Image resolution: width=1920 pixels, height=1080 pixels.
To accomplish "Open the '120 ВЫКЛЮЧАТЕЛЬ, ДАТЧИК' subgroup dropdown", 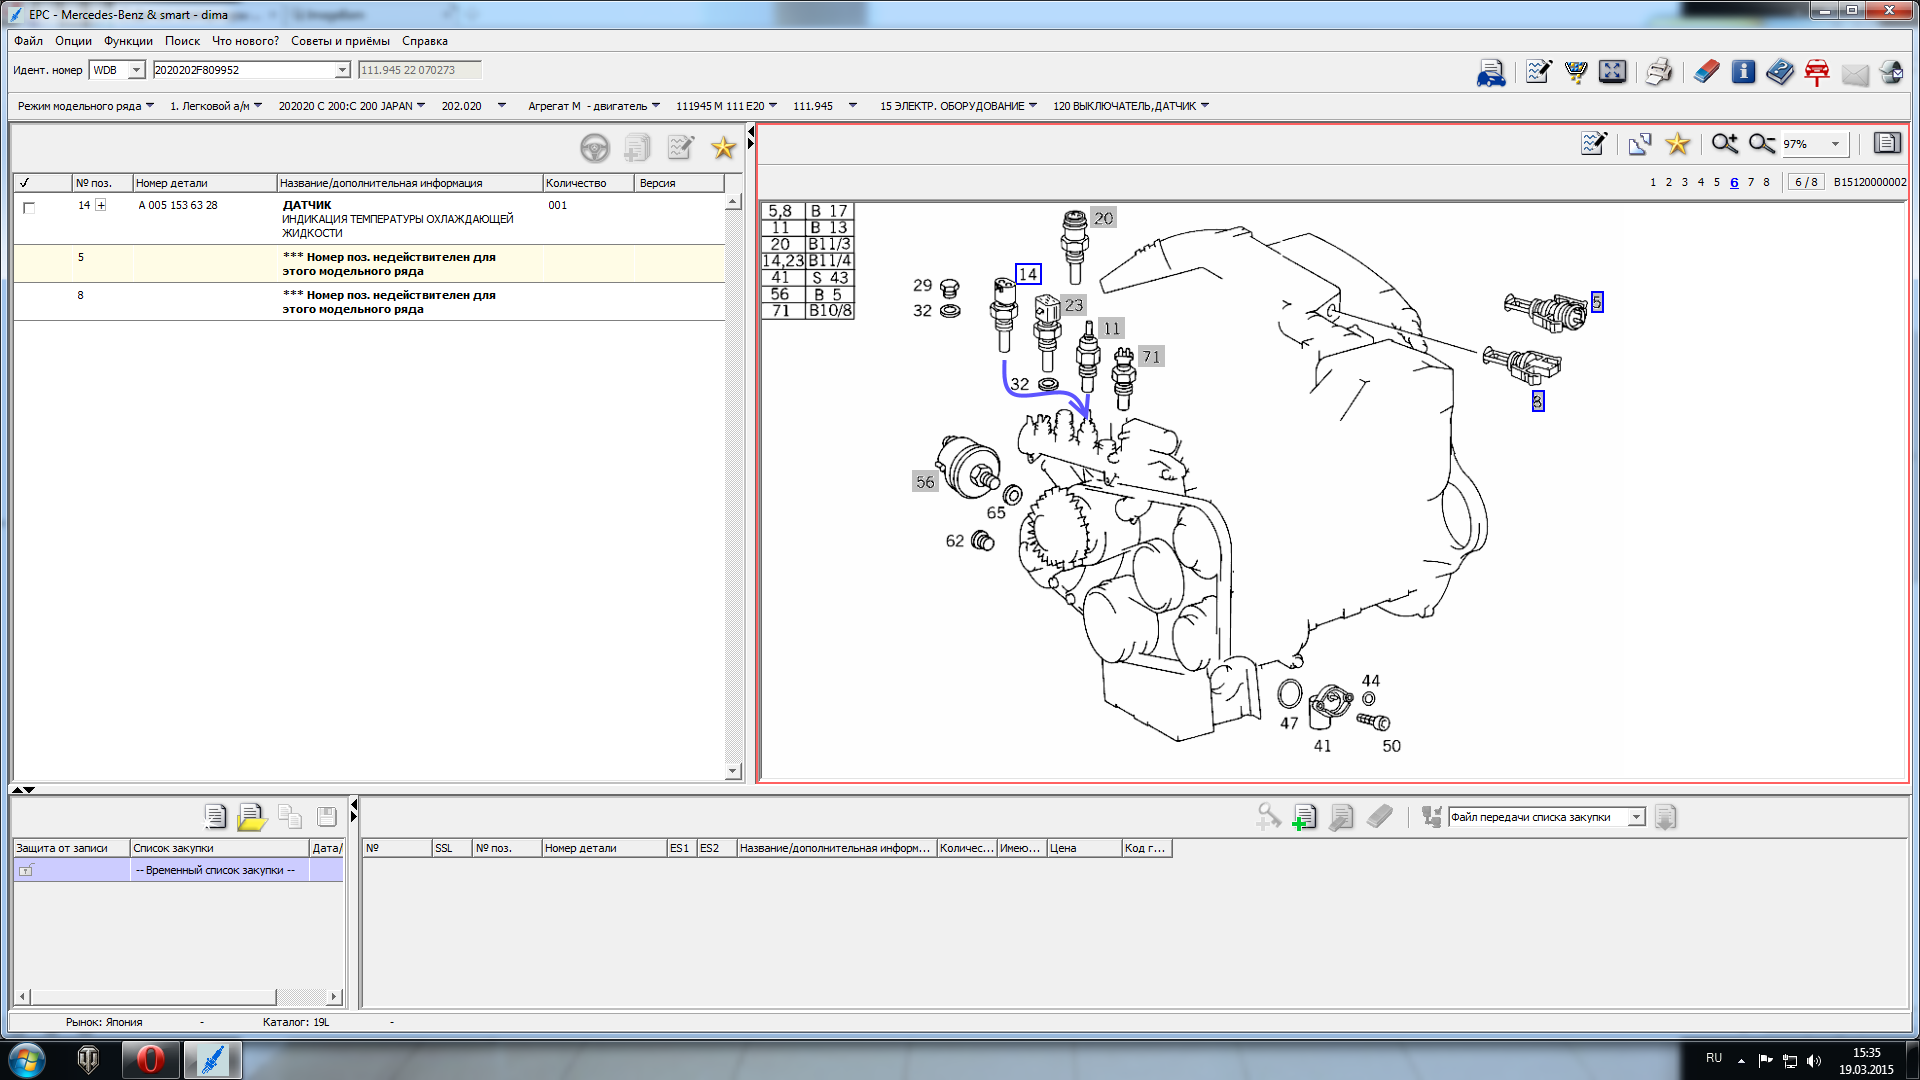I will [x=1131, y=106].
